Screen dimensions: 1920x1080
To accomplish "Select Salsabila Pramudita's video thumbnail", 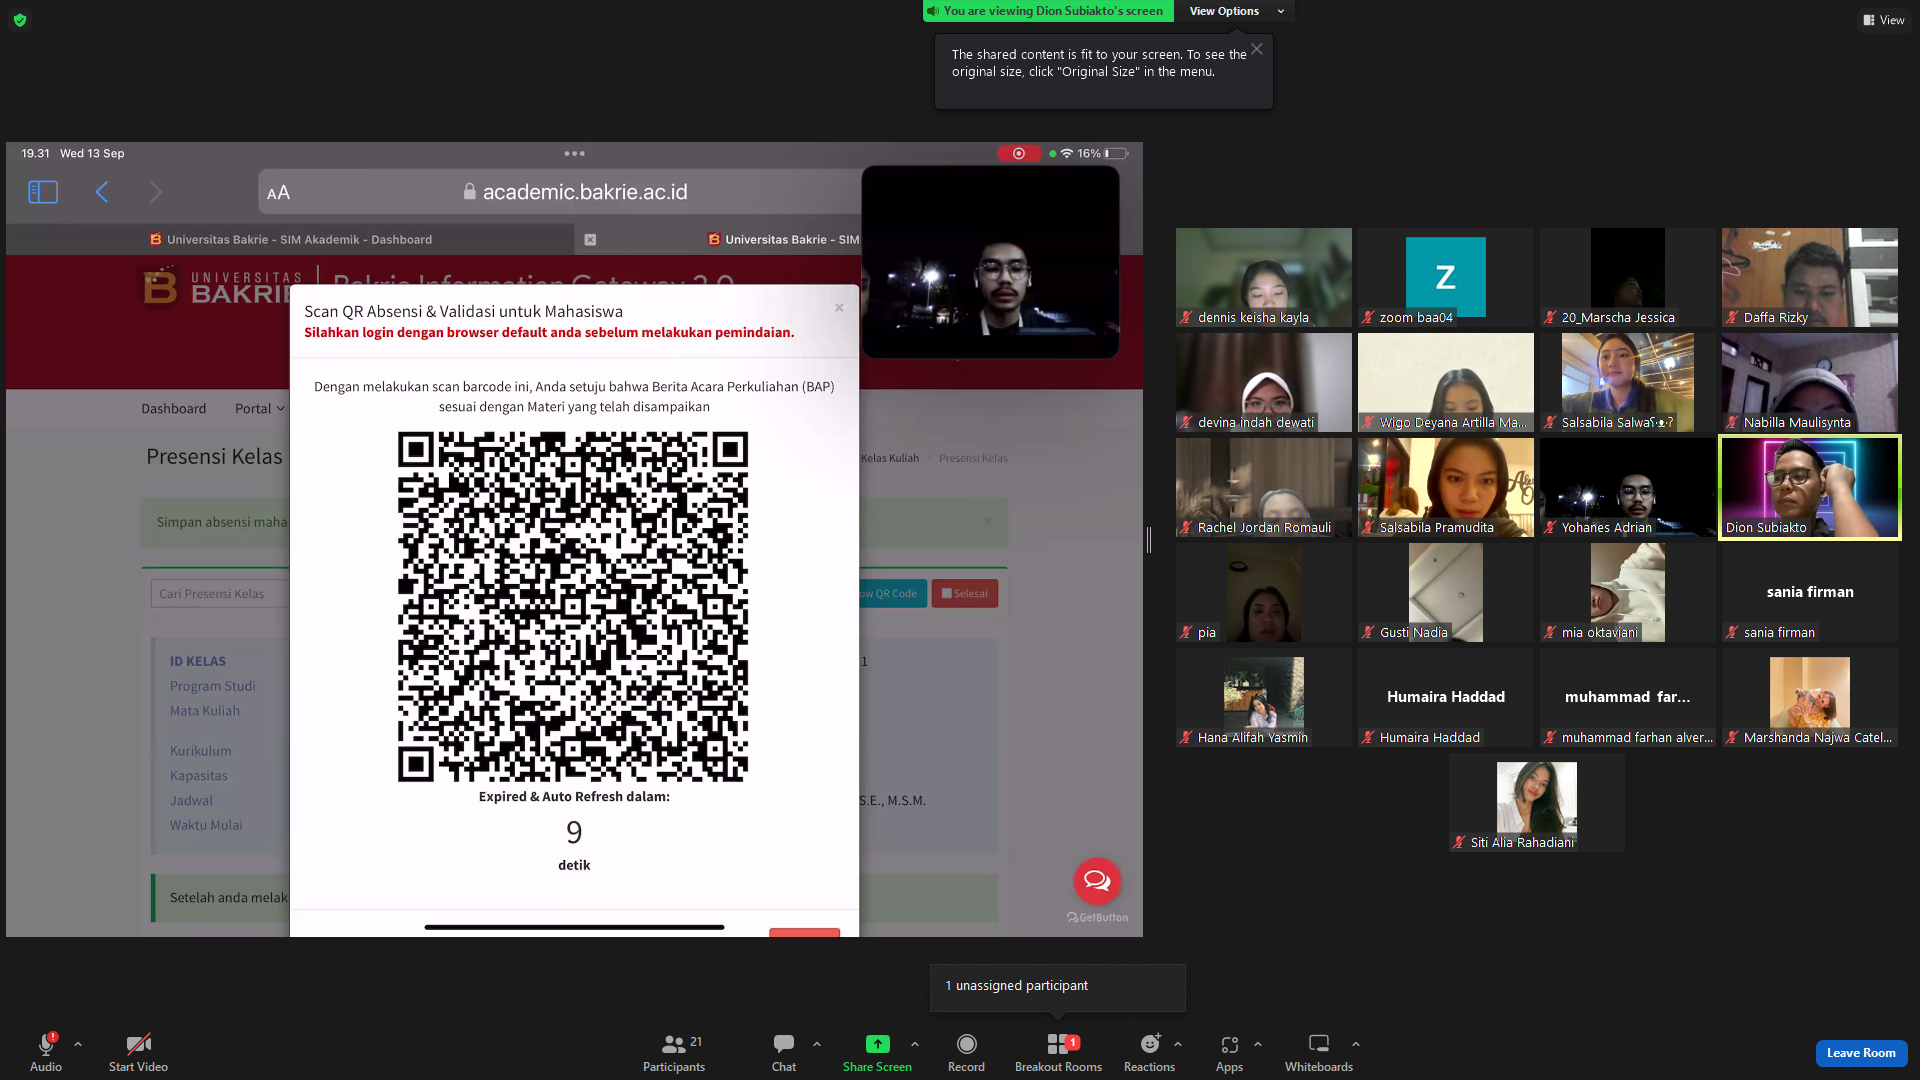I will point(1446,487).
